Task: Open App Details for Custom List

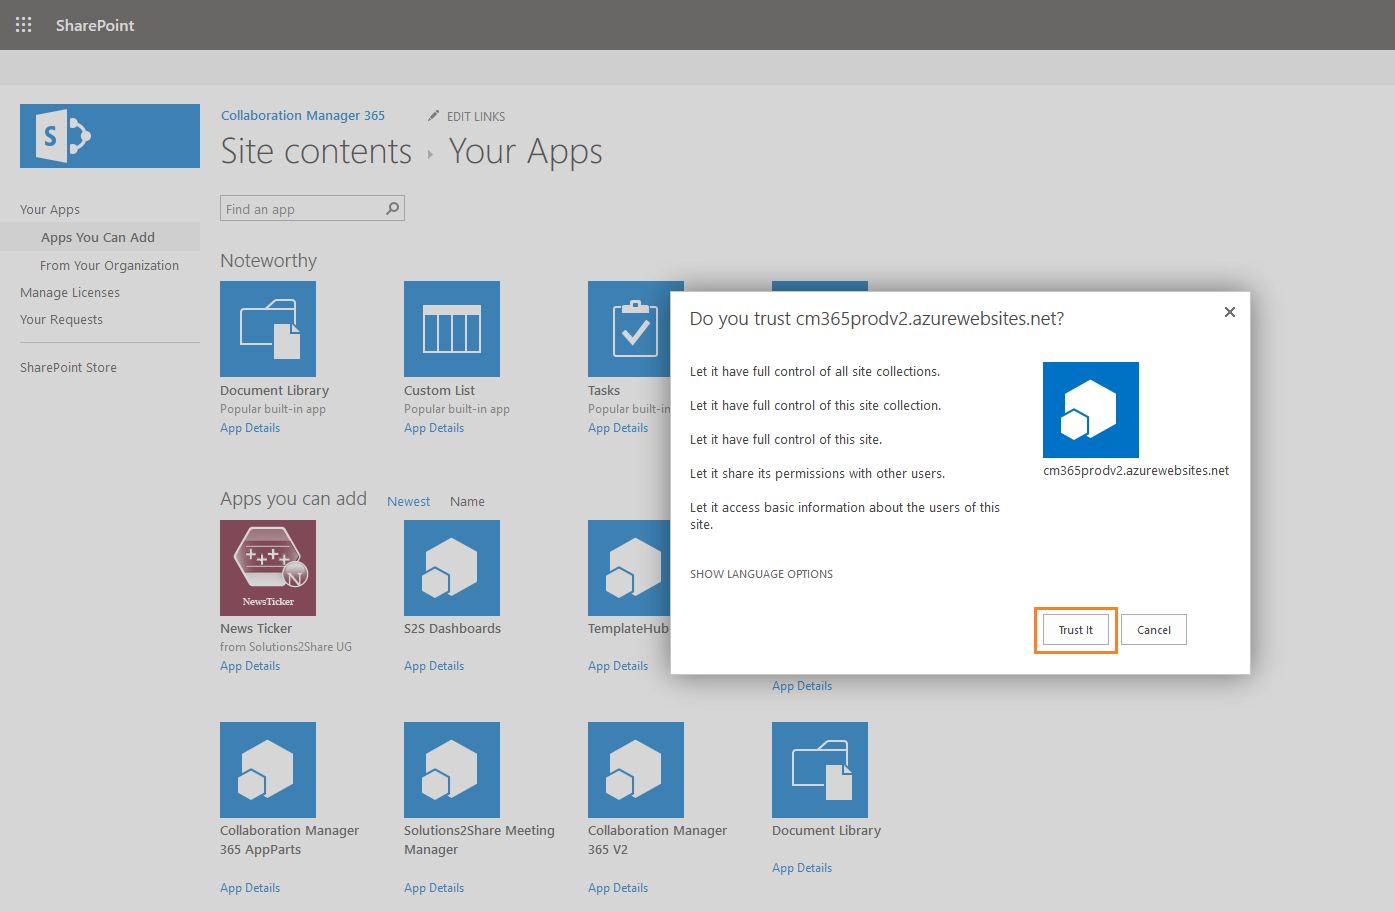Action: point(434,428)
